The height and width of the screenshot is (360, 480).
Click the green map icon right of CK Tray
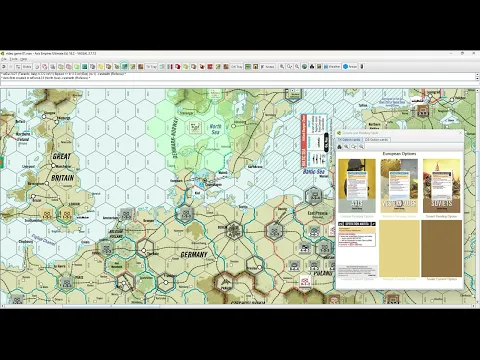248,67
